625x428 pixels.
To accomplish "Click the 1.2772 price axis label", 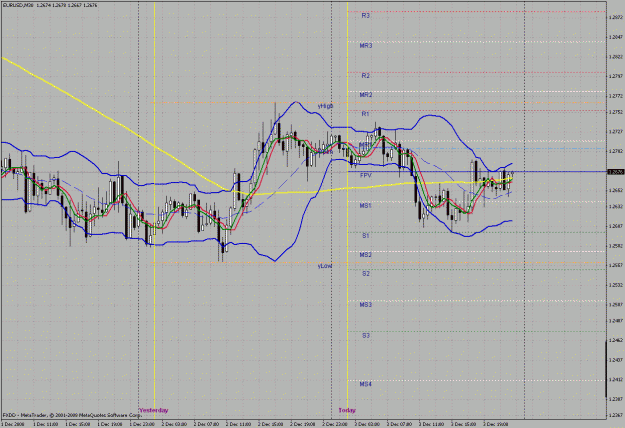I will click(616, 96).
